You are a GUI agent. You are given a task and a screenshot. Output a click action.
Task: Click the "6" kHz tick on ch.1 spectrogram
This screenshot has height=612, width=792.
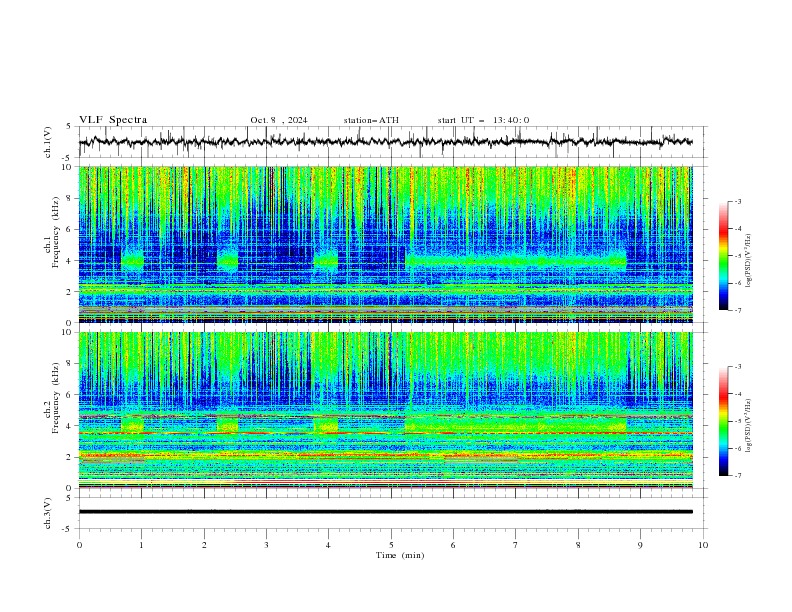point(70,230)
